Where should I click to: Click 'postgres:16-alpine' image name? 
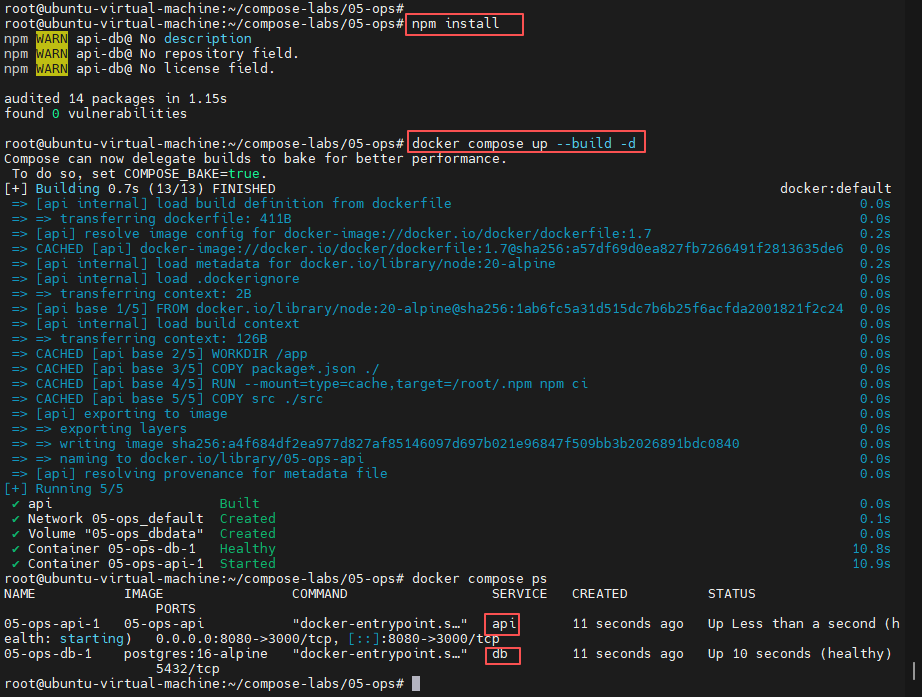point(195,654)
